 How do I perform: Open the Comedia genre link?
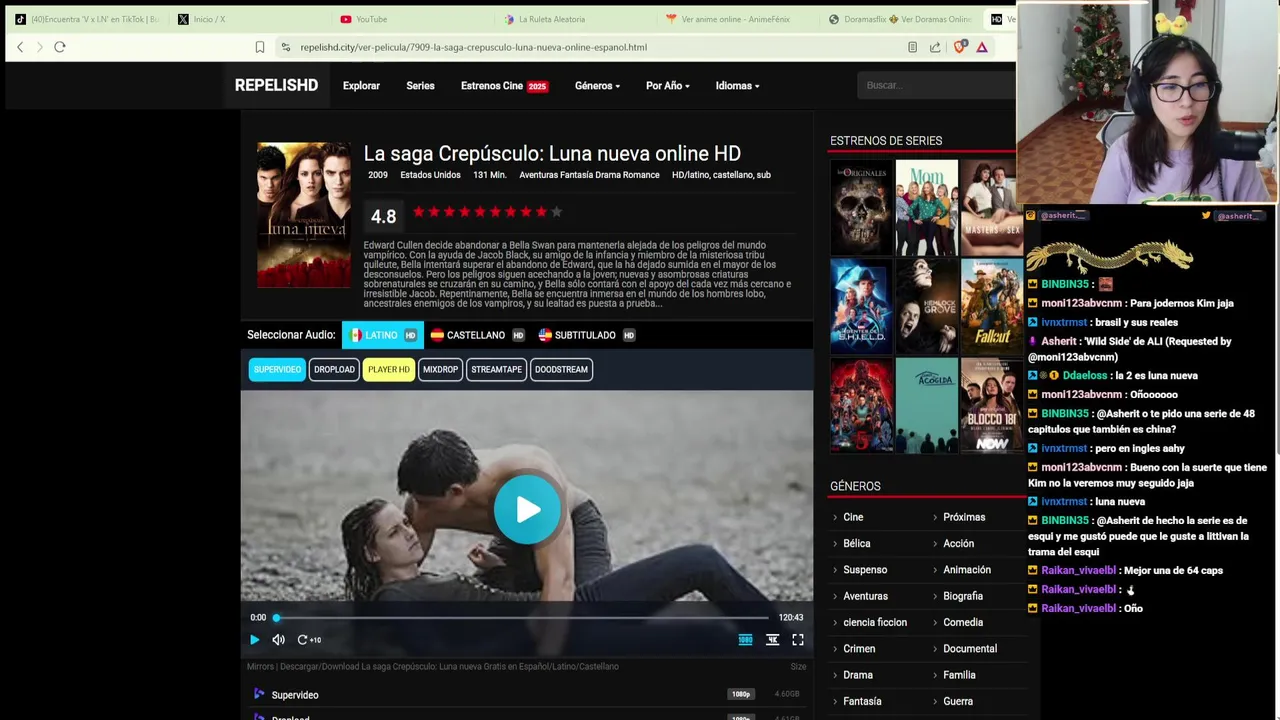click(963, 622)
